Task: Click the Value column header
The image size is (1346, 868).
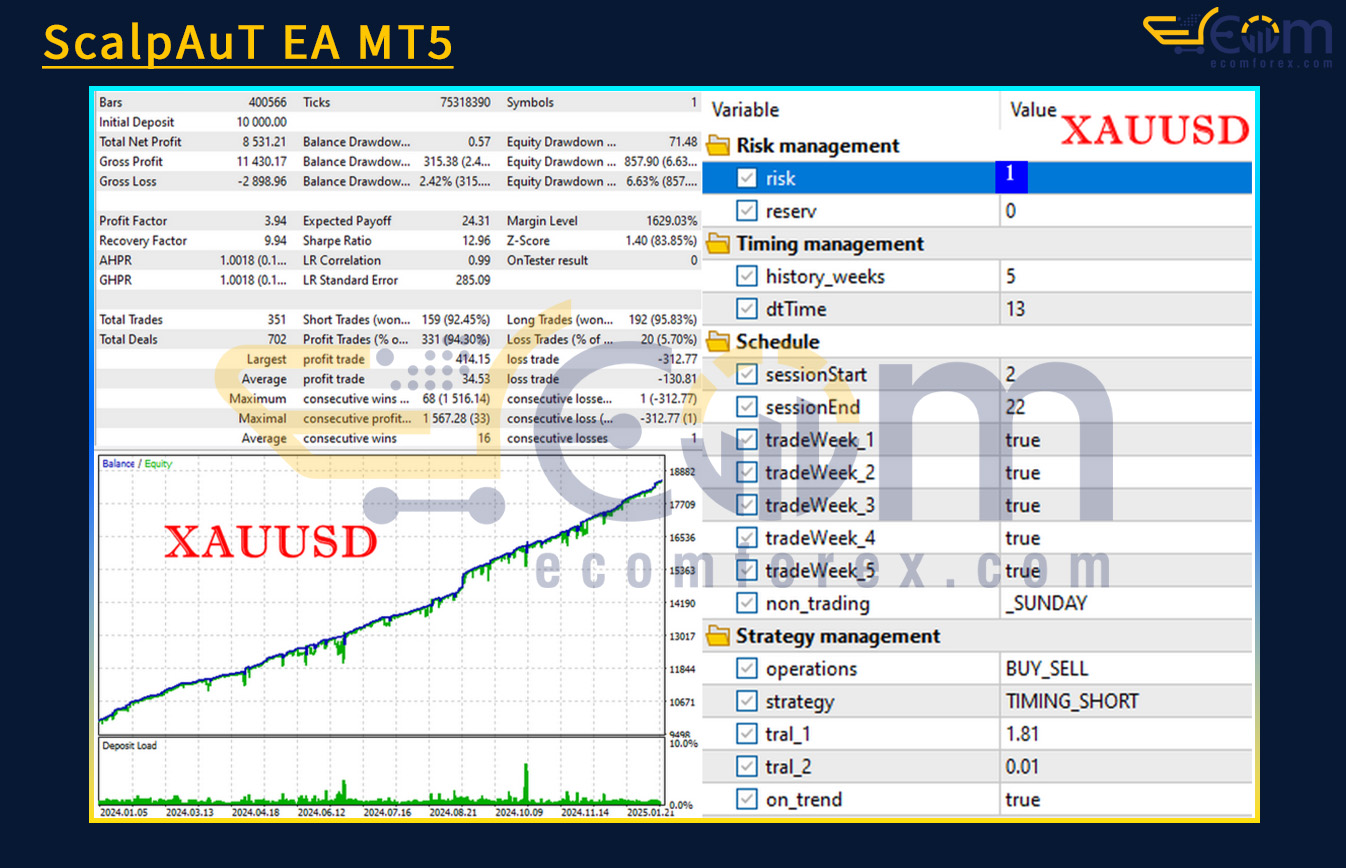Action: coord(1033,110)
